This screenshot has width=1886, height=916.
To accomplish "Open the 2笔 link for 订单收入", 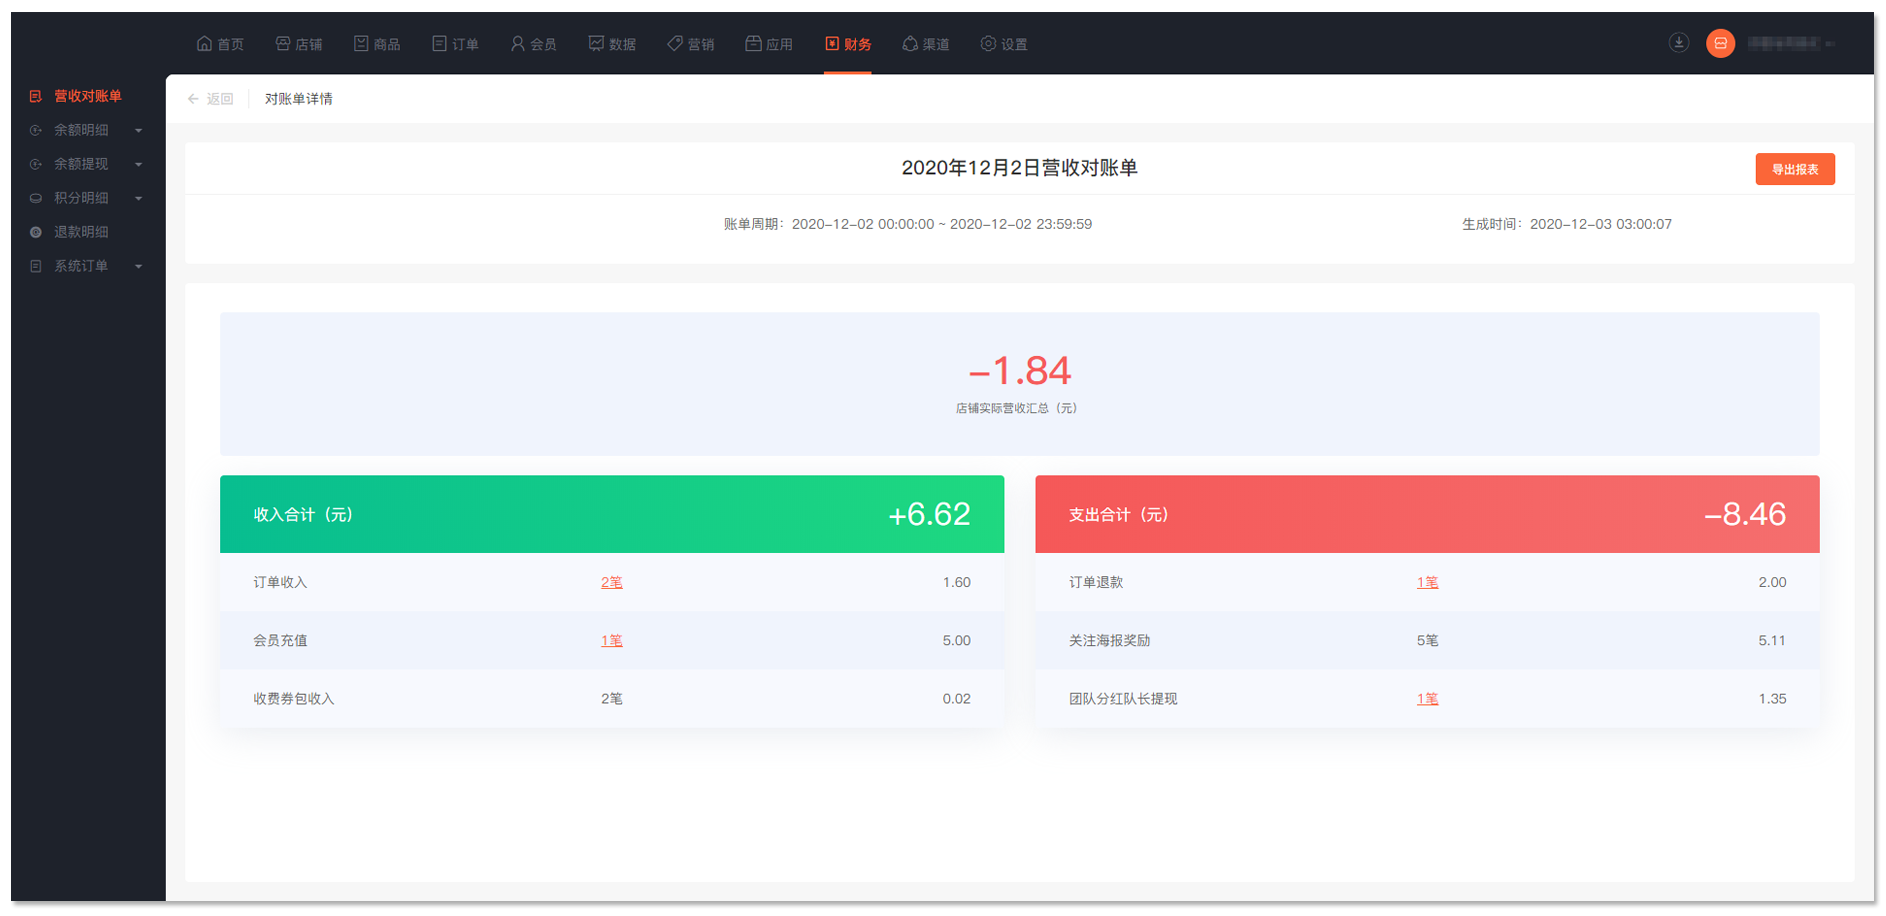I will [611, 582].
